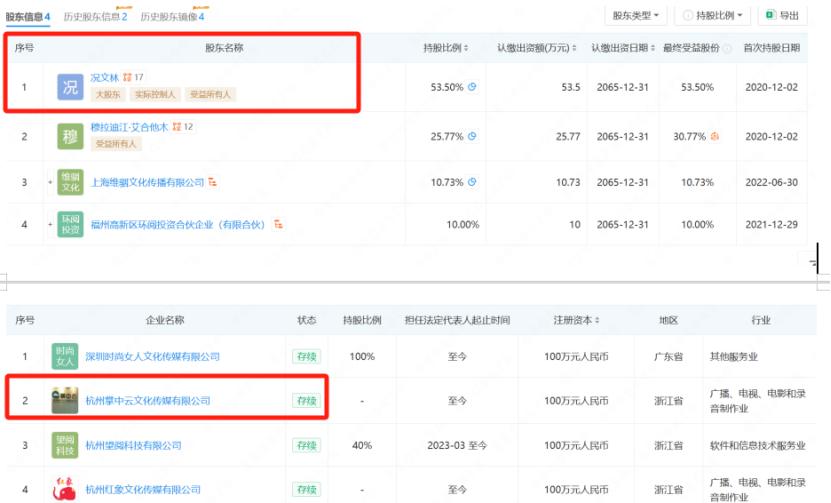
Task: Open link 杭州望阅科技有限公司
Action: point(133,445)
